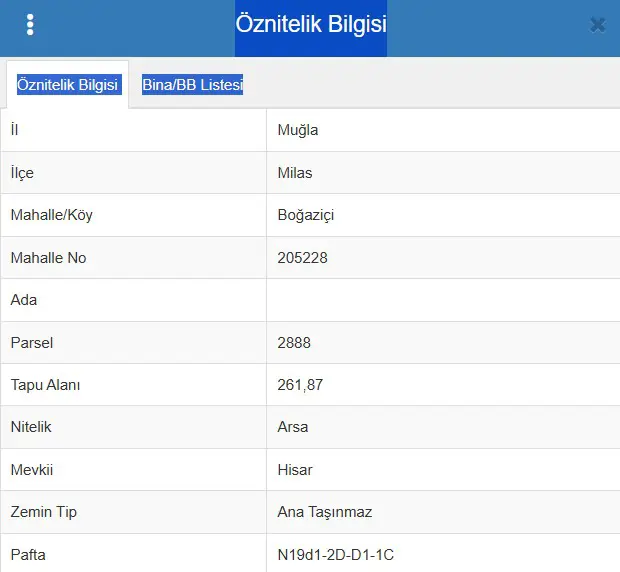Click the Öznitelik Bilgisi header title

point(311,24)
